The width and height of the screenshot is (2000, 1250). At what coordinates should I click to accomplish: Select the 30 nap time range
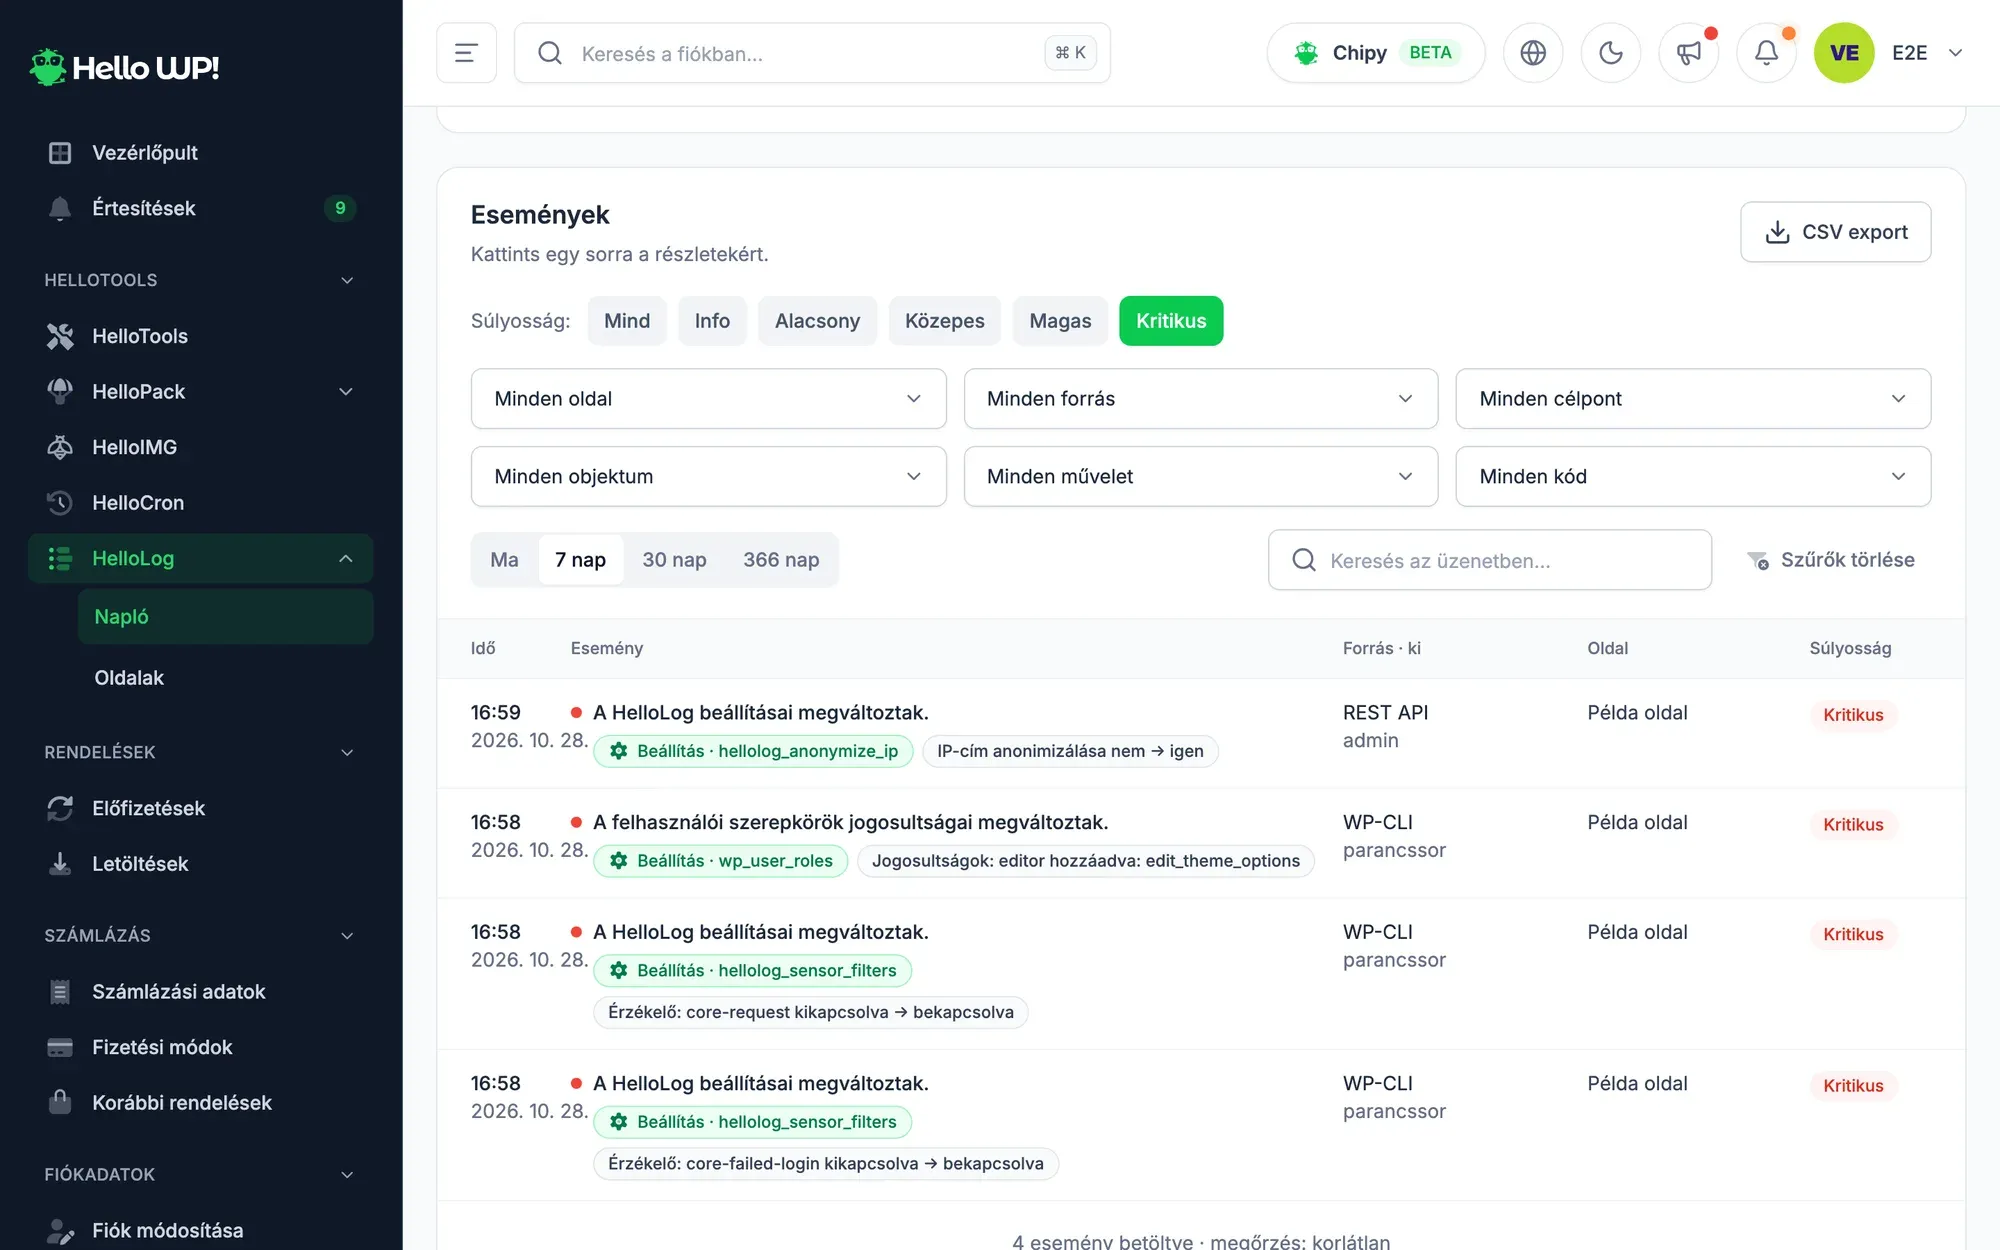pos(674,560)
